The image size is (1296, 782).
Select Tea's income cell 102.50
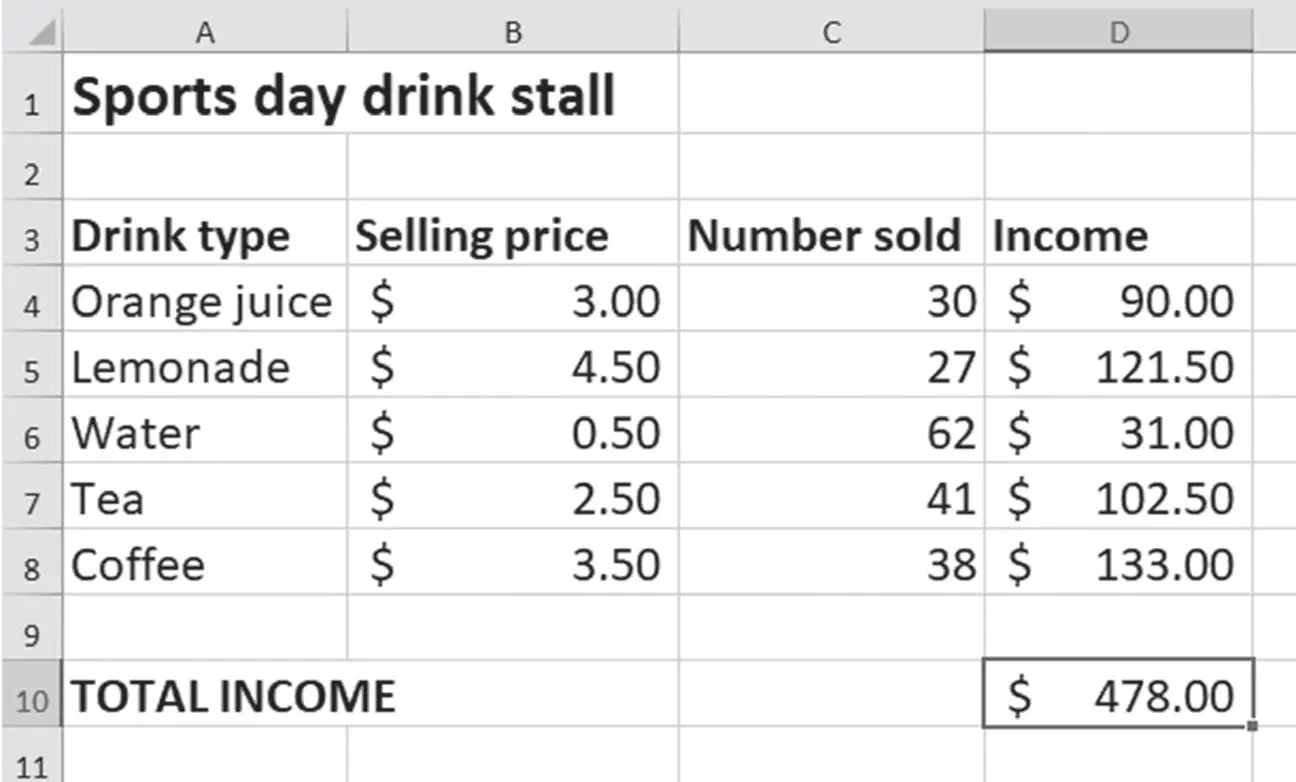pos(1118,499)
